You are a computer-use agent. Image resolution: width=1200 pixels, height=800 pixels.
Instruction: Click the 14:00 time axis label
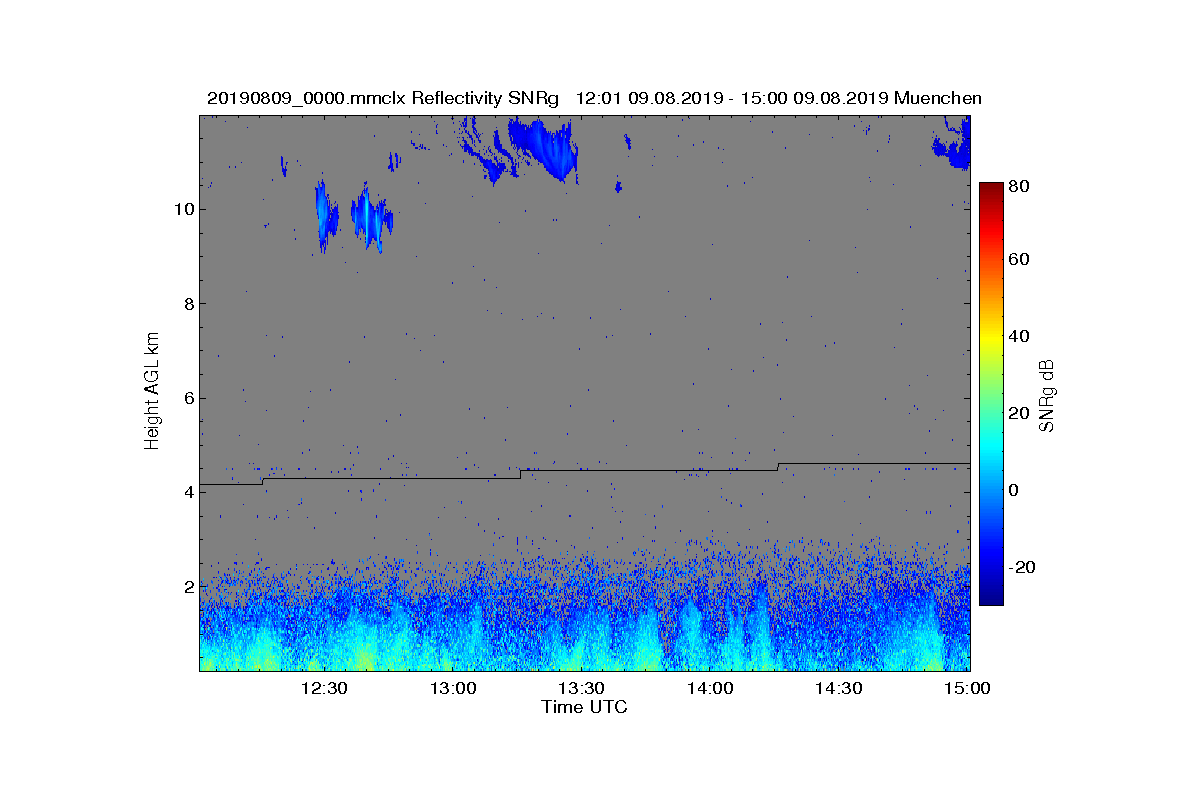(x=710, y=688)
